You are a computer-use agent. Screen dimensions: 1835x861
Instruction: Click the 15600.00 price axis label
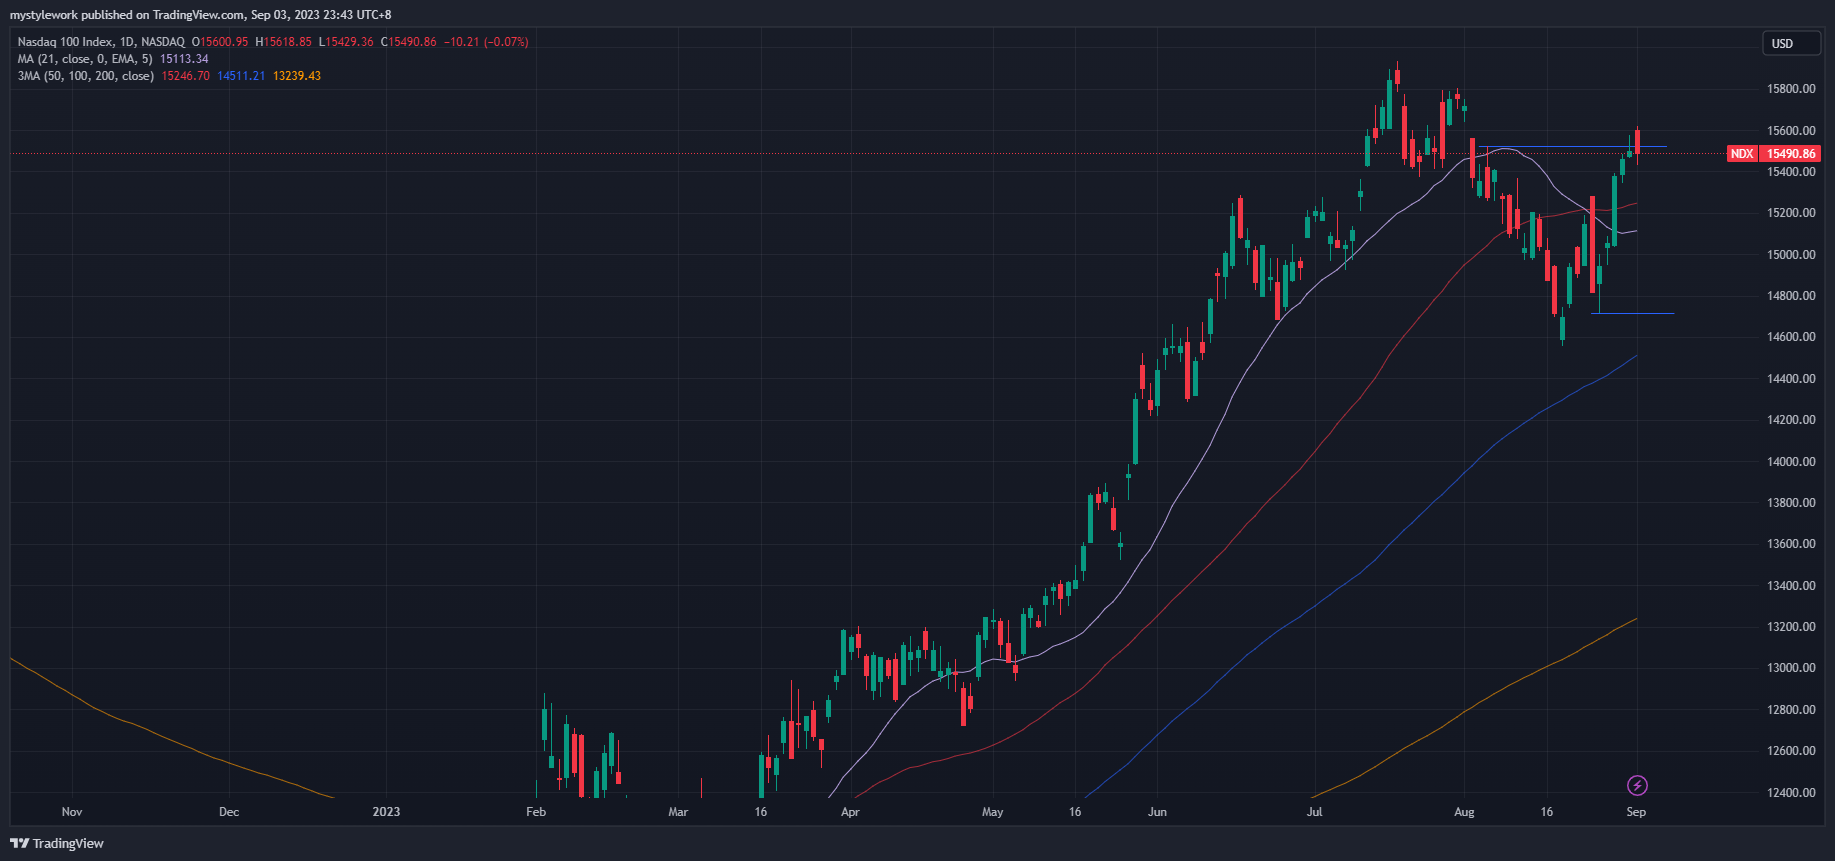(1791, 131)
